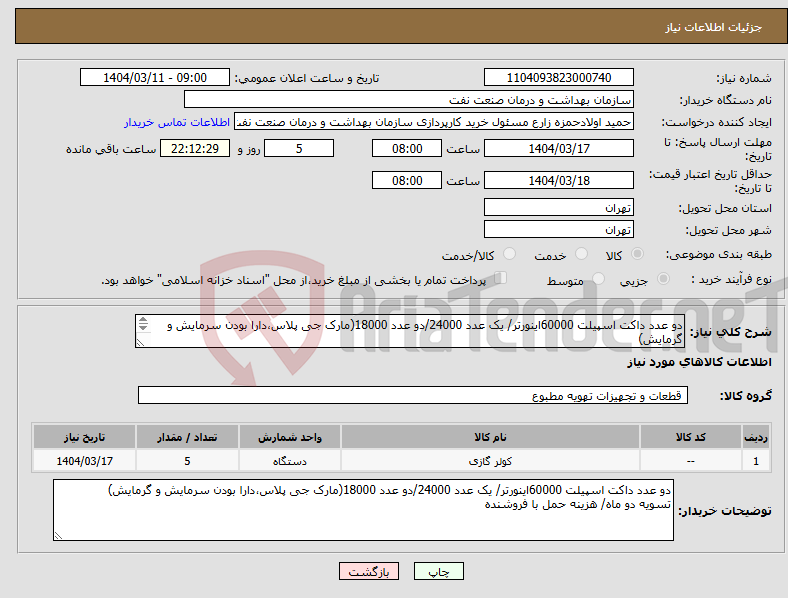The height and width of the screenshot is (598, 788).
Task: Open the اطلاعات تماس خریدار link
Action: coord(177,122)
